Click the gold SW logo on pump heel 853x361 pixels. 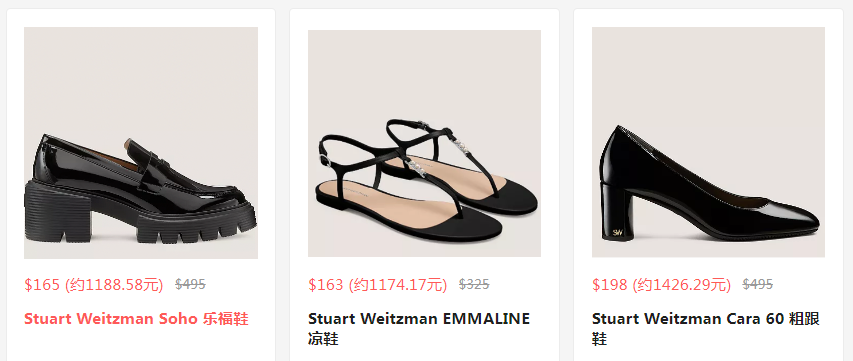pyautogui.click(x=617, y=232)
